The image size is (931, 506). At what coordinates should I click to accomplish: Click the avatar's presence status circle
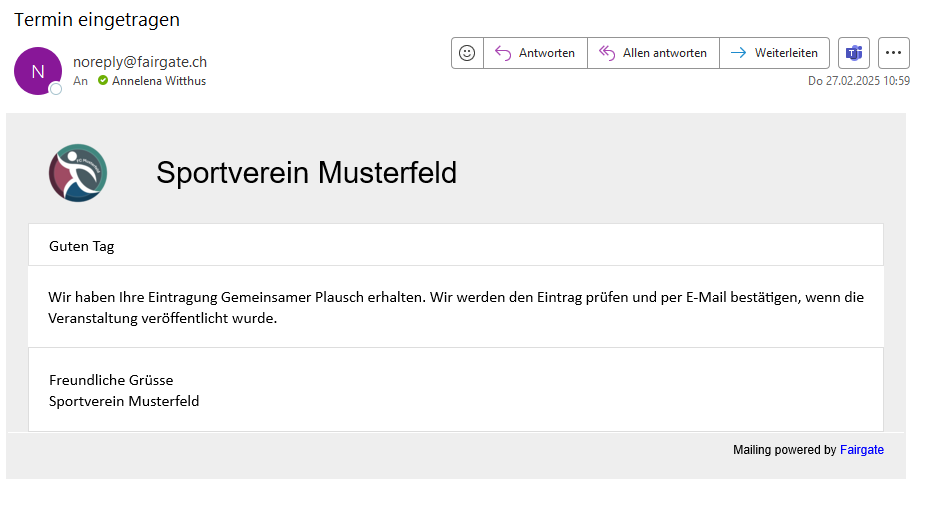pyautogui.click(x=56, y=89)
